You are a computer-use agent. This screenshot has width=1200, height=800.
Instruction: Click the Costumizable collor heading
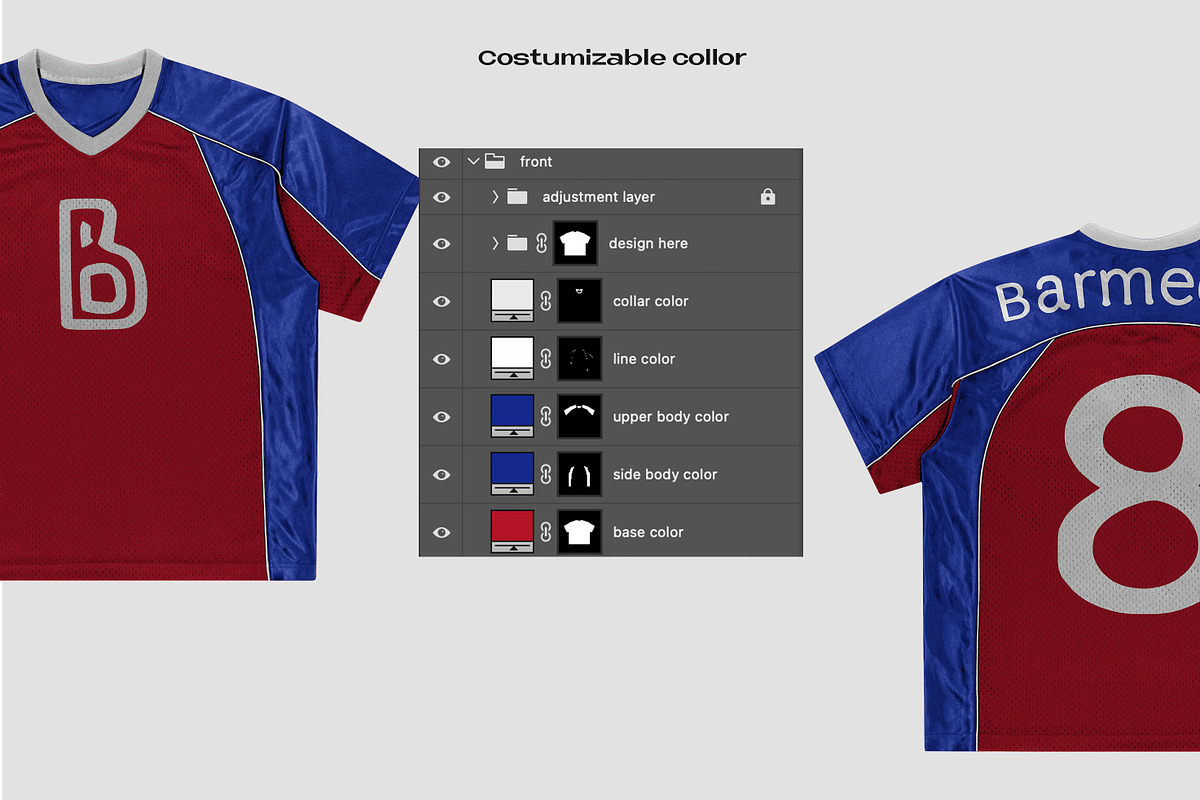pos(612,58)
